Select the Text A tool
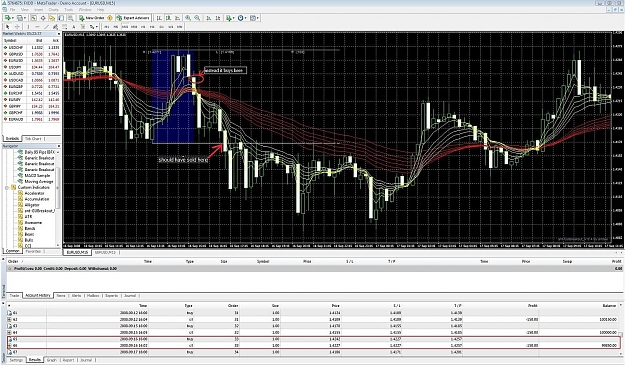 [x=73, y=27]
